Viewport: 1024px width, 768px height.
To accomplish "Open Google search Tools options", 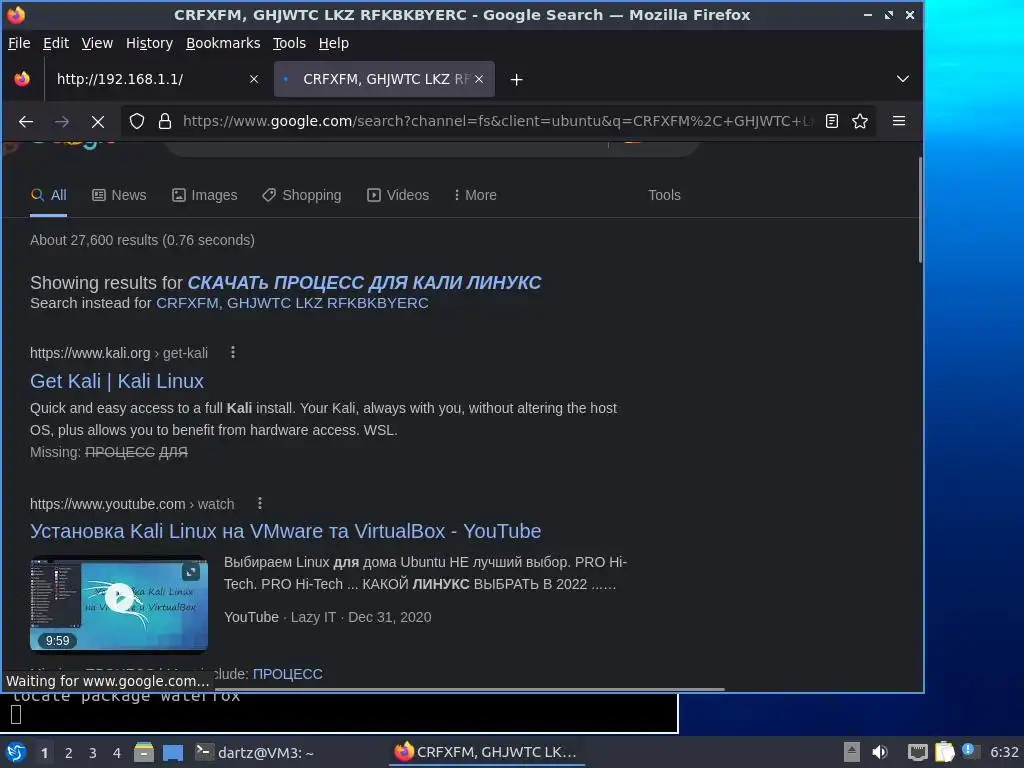I will point(664,195).
